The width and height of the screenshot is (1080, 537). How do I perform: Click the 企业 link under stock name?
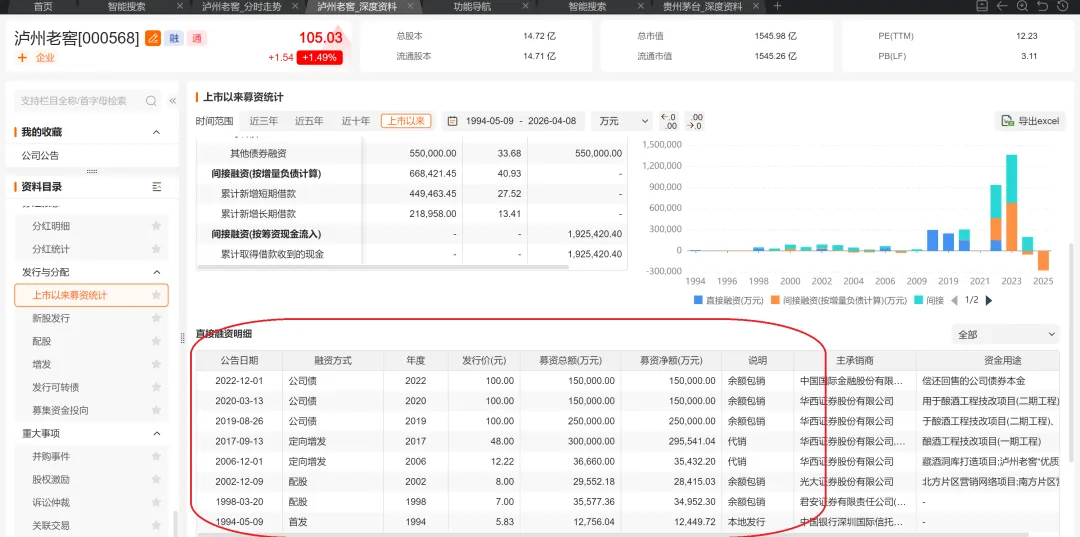45,58
